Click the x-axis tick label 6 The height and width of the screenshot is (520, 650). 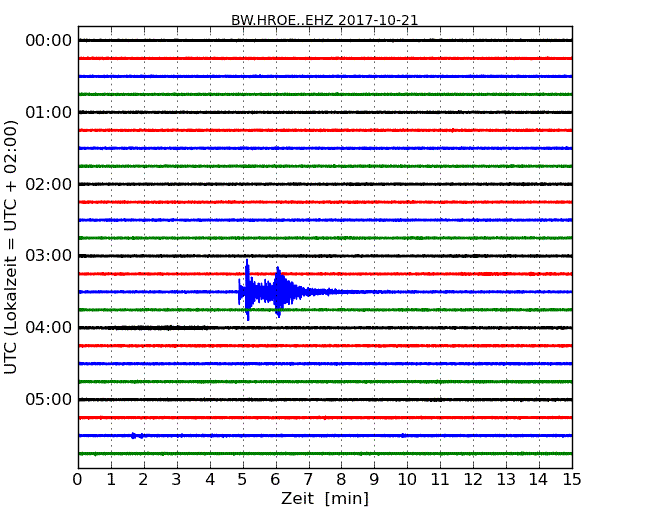(x=276, y=480)
